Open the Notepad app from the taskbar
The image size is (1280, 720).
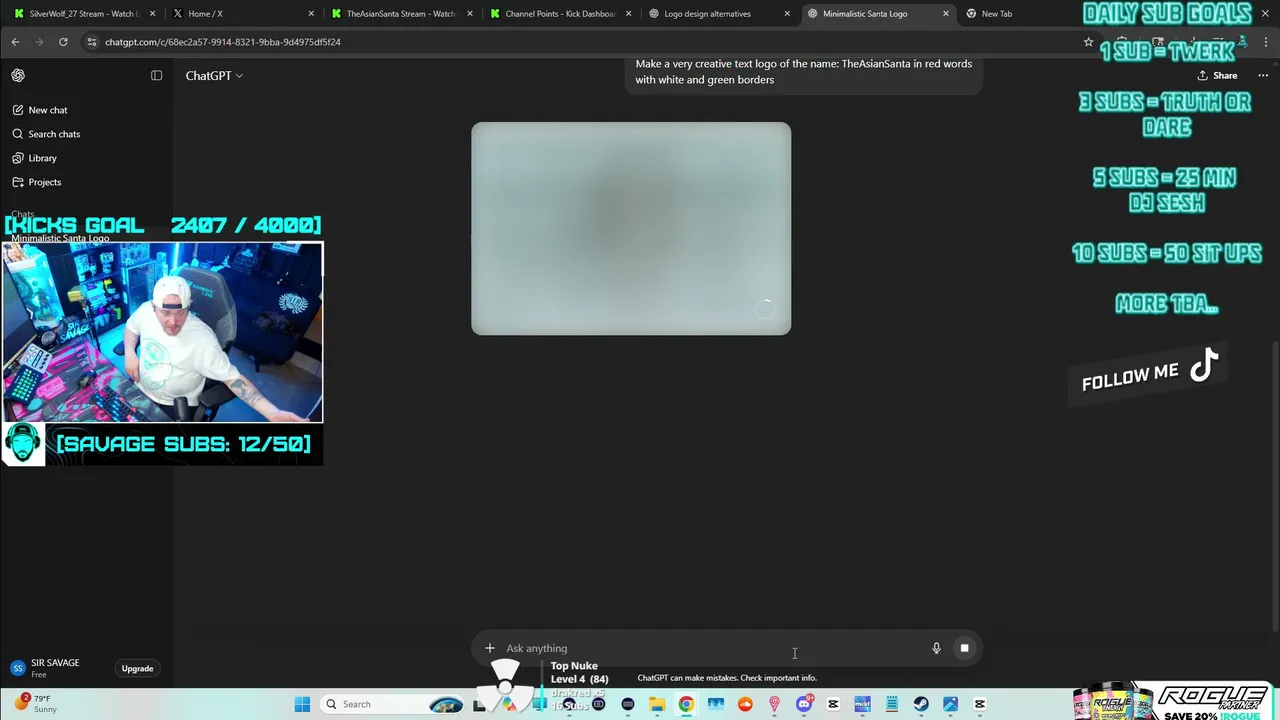tap(892, 704)
